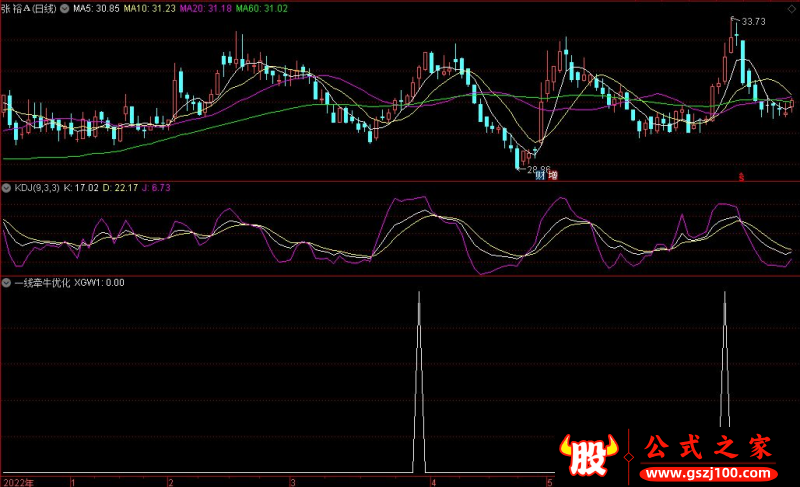Select the MA60 green moving average label
The image size is (800, 487).
[264, 8]
